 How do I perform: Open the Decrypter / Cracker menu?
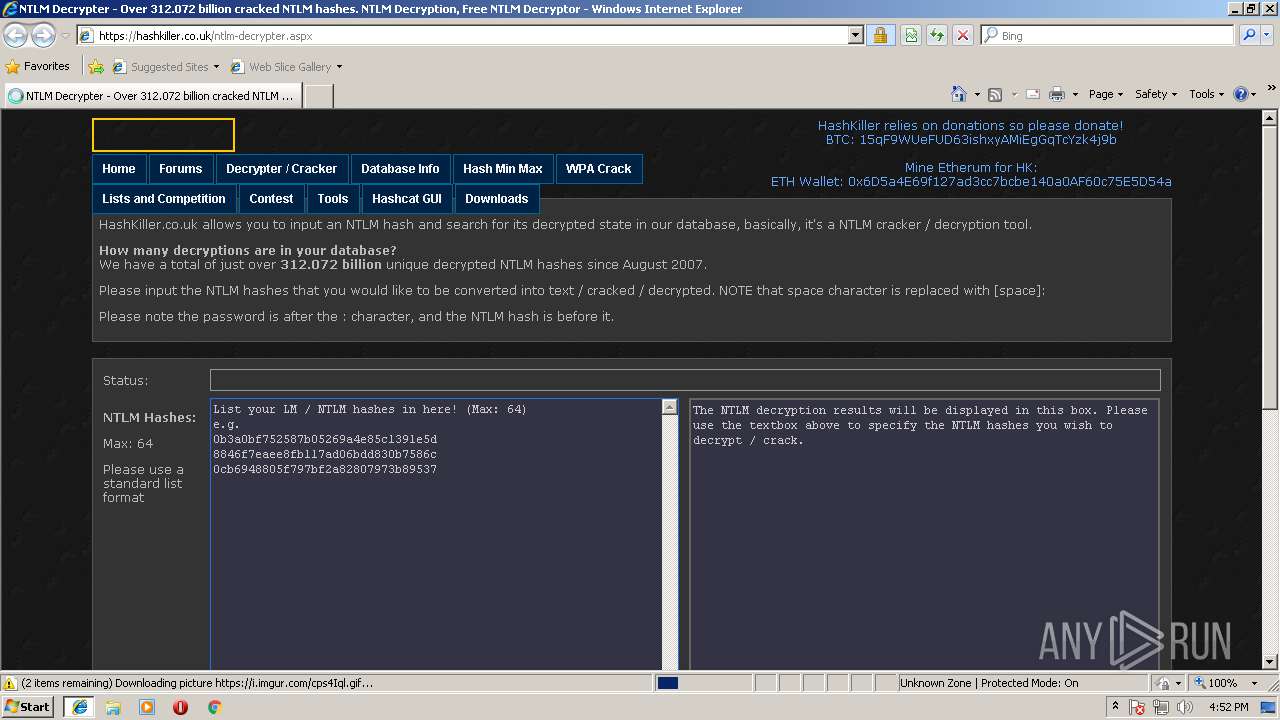pyautogui.click(x=282, y=169)
